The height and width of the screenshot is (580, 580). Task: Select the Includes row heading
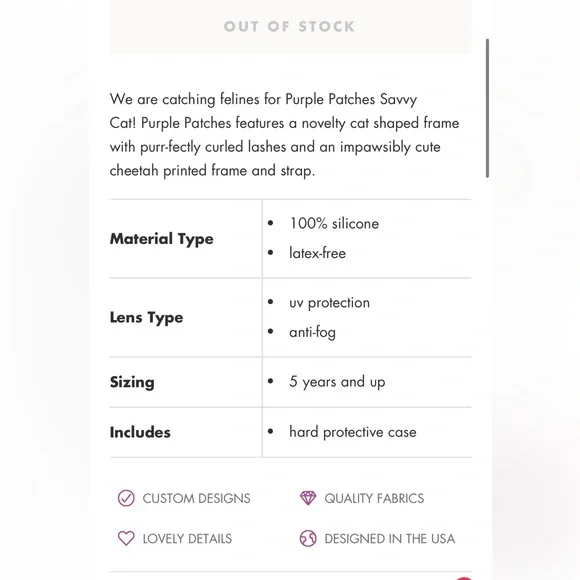point(140,432)
